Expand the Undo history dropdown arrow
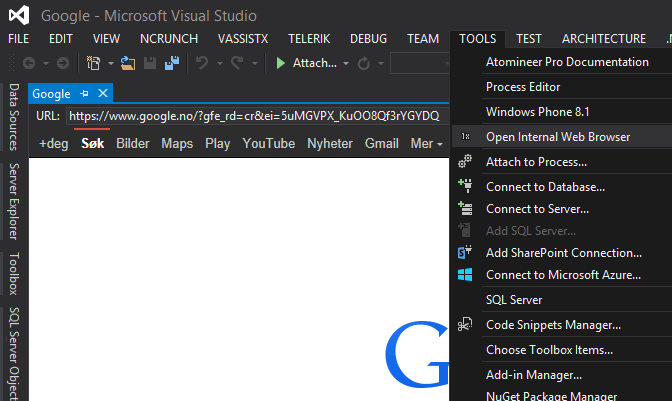 [x=219, y=63]
